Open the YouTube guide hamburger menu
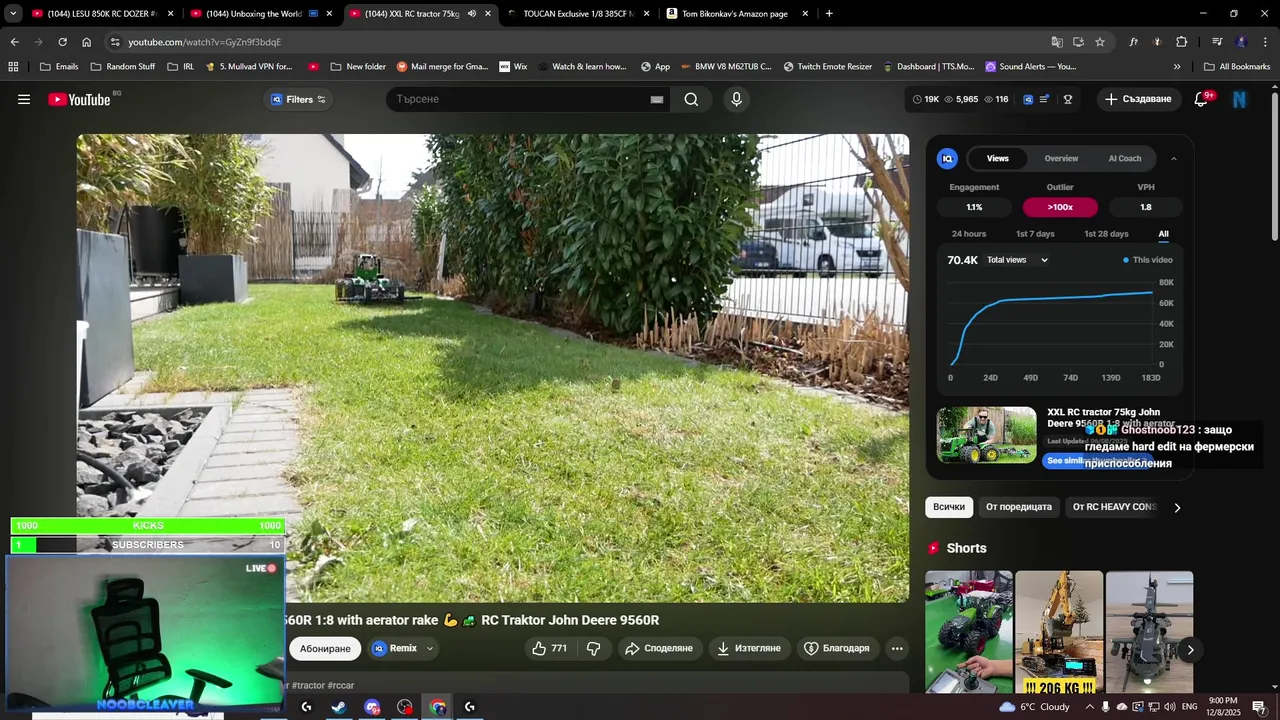 (24, 99)
